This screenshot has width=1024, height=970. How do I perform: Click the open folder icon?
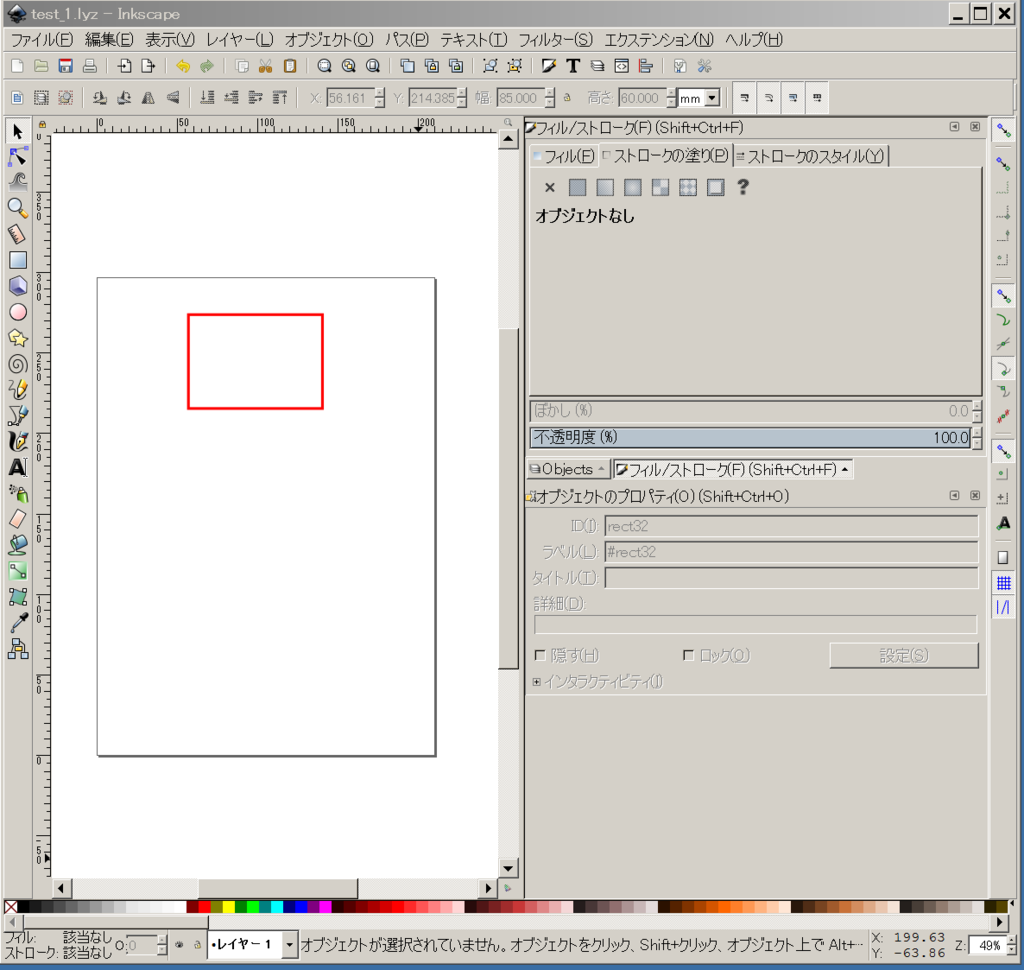coord(41,66)
